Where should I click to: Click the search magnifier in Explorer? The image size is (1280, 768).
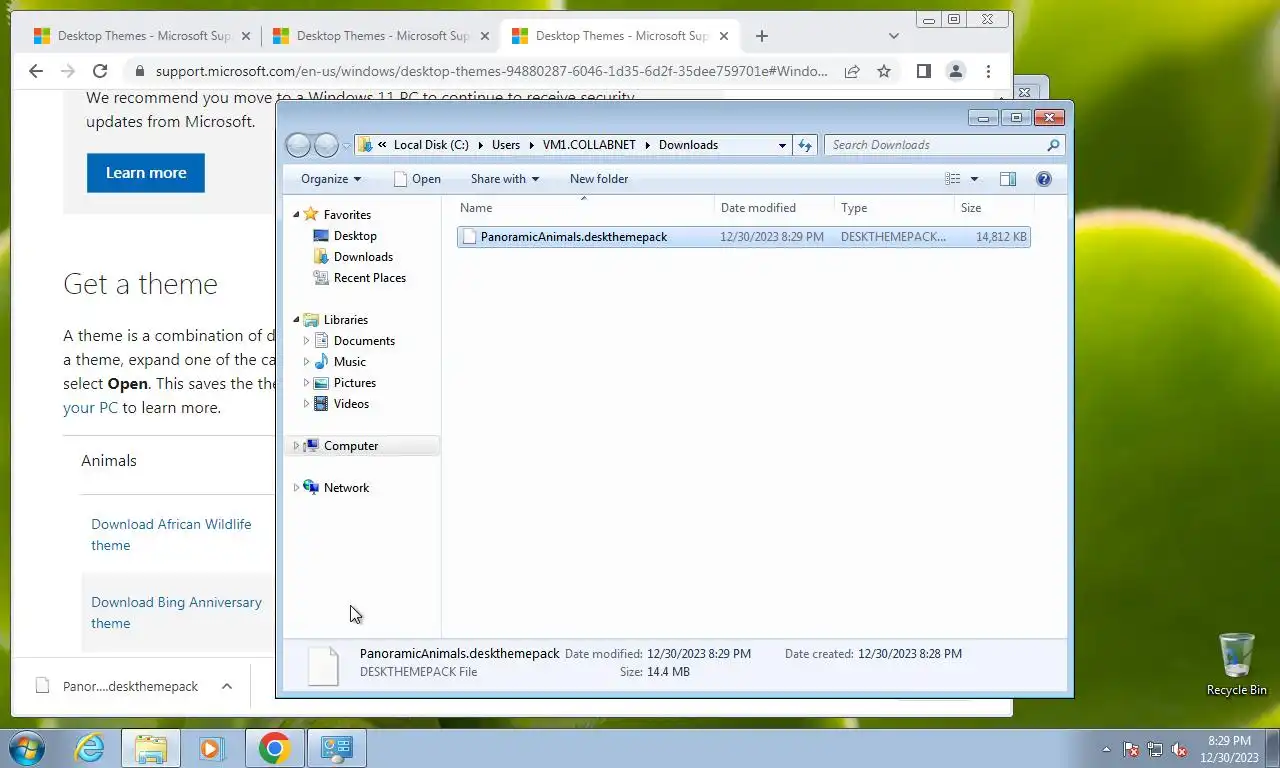(x=1052, y=145)
